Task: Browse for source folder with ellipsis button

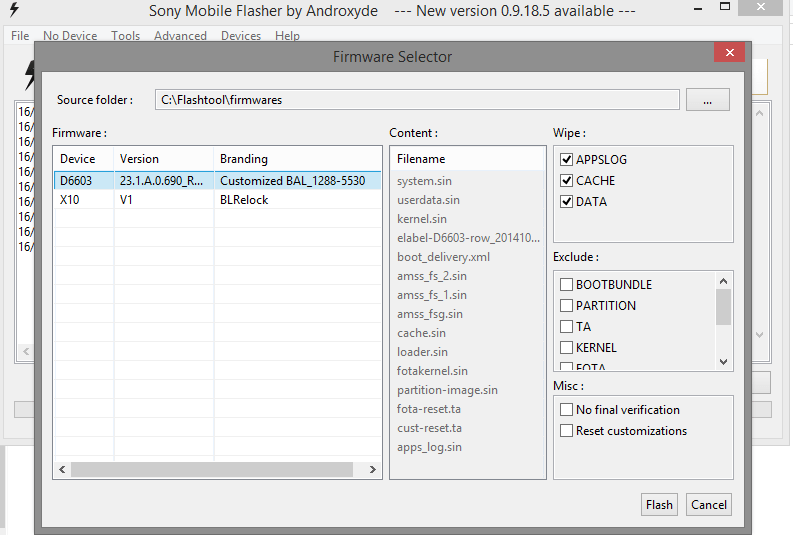Action: click(708, 100)
